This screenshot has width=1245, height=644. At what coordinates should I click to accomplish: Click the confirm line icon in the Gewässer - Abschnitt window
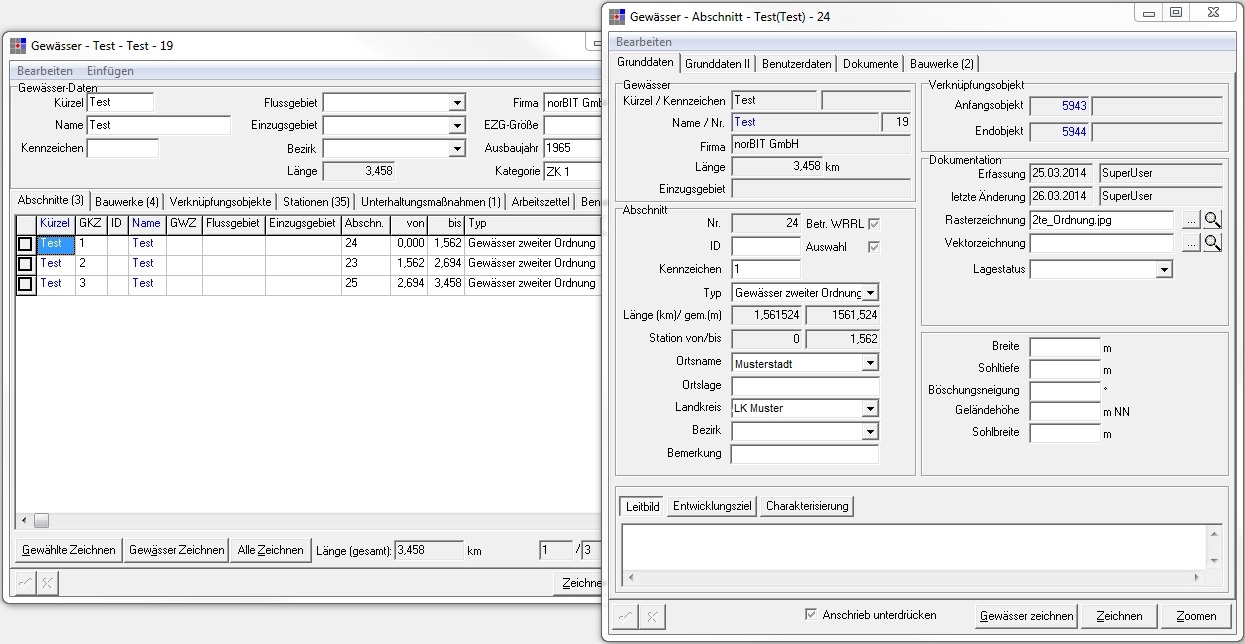(626, 617)
